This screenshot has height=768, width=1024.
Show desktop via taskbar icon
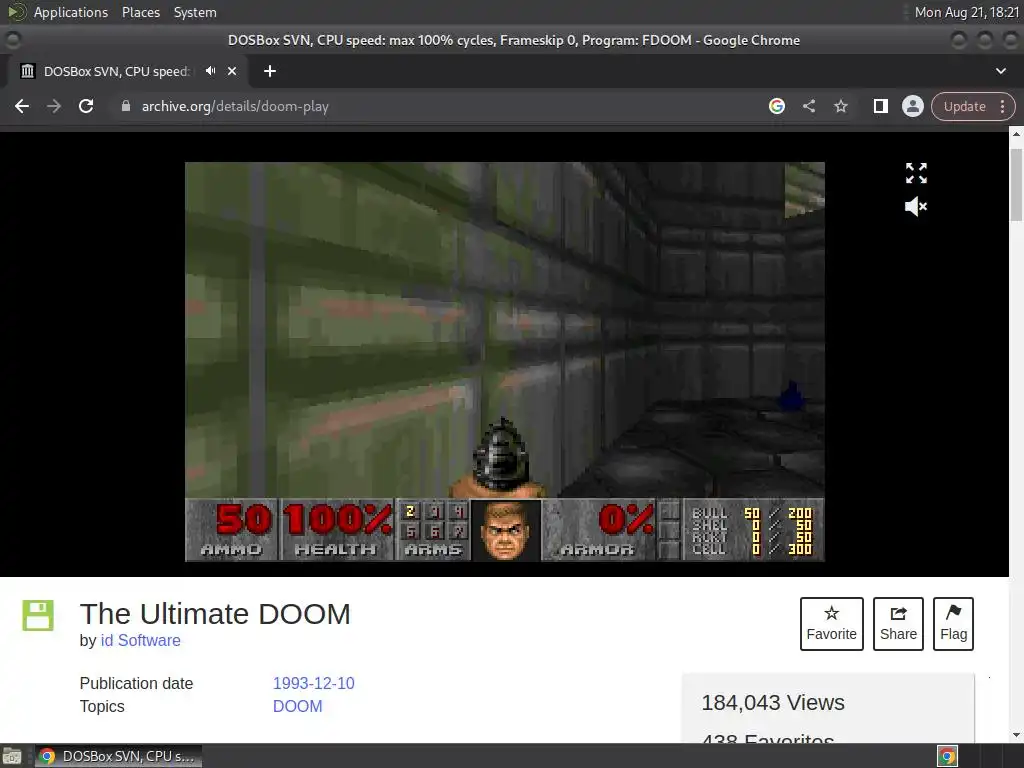pos(12,756)
